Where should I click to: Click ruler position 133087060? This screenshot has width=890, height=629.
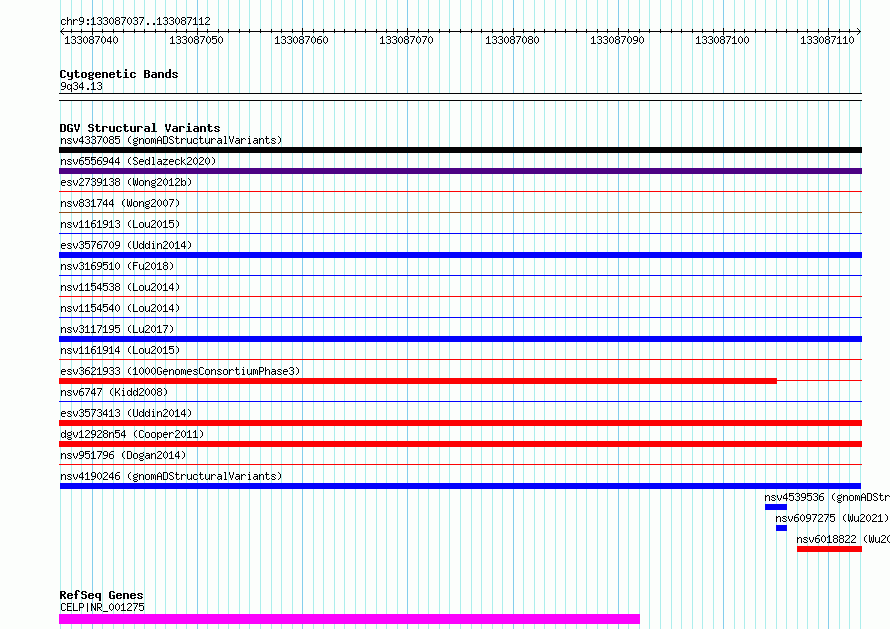tap(301, 40)
